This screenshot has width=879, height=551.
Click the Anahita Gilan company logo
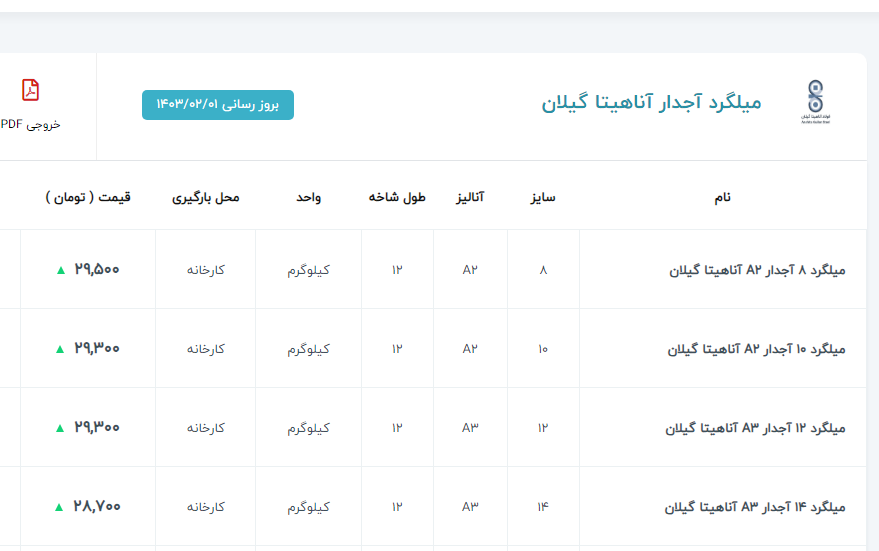(x=816, y=102)
